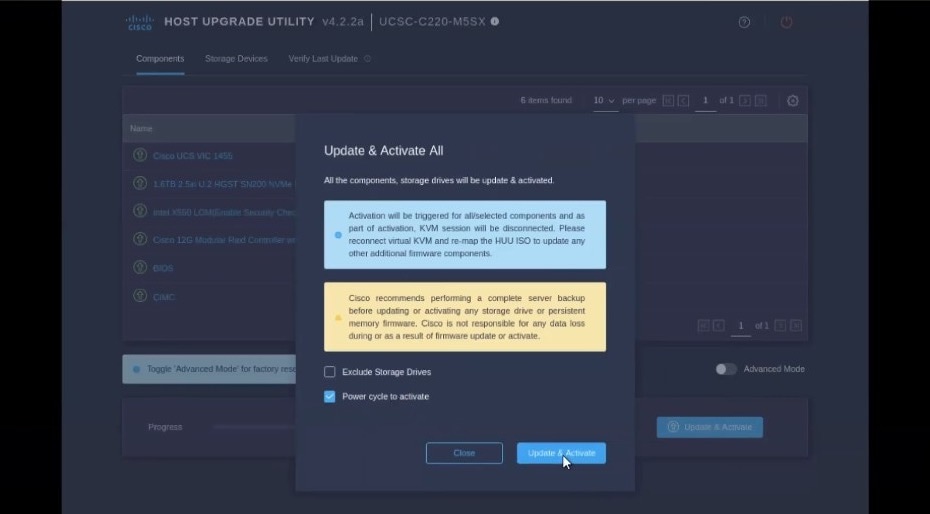Go to next page in top pagination
Image resolution: width=930 pixels, height=514 pixels.
pyautogui.click(x=745, y=101)
